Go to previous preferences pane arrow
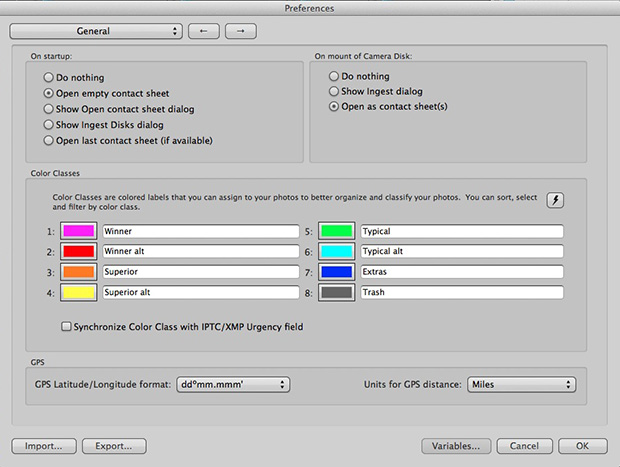 pos(204,31)
